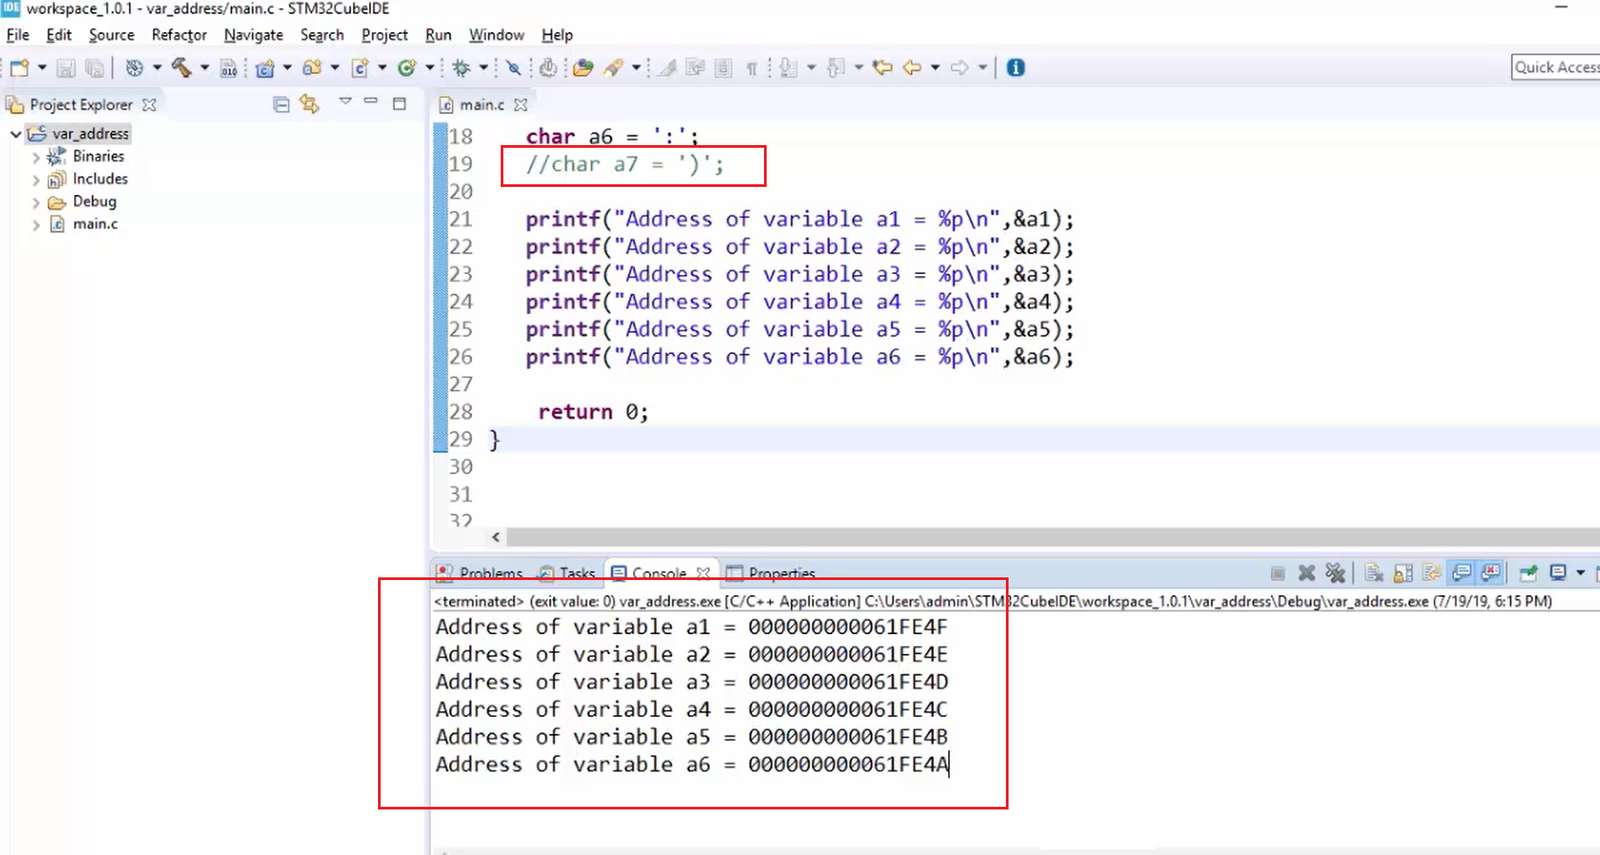Maximize the Project Explorer panel

coord(399,103)
